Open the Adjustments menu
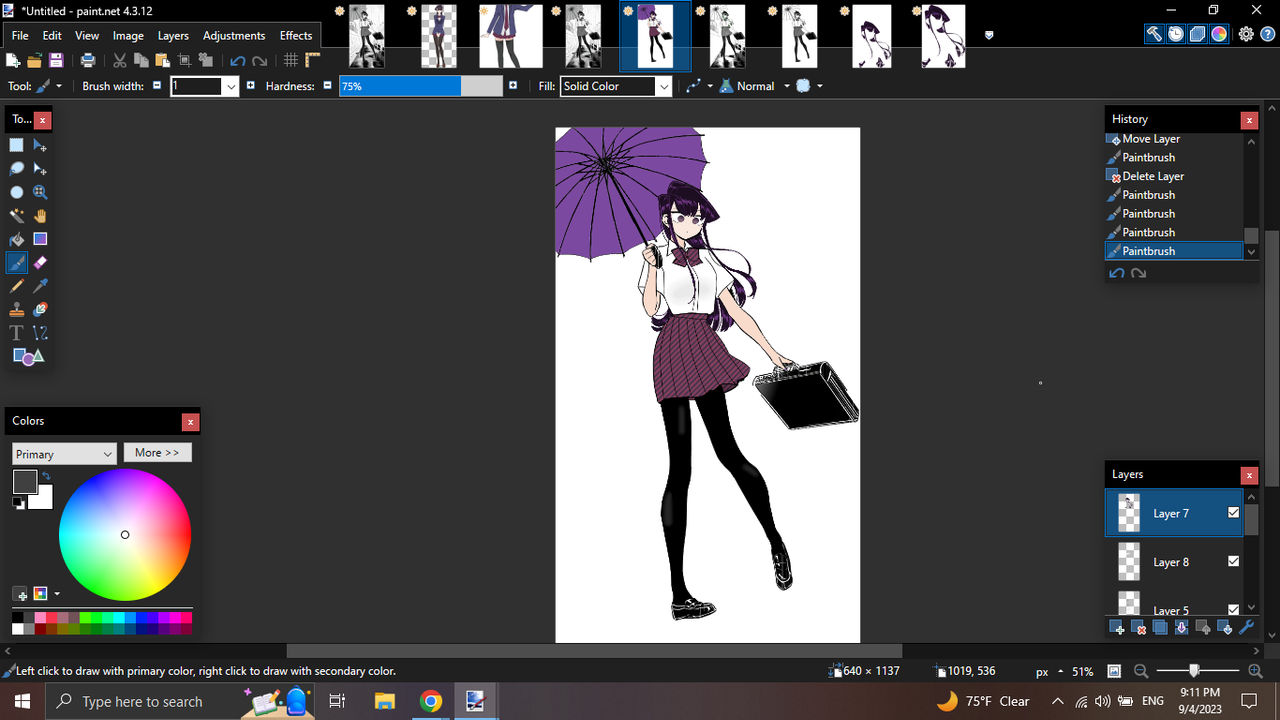The width and height of the screenshot is (1280, 720). click(x=233, y=35)
